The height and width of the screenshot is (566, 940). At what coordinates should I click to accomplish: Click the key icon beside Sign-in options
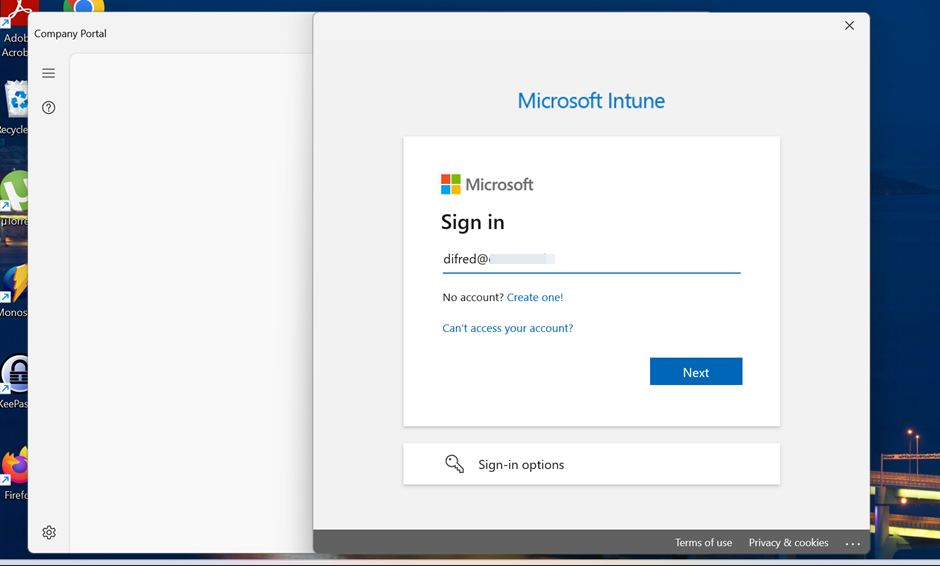(x=454, y=464)
